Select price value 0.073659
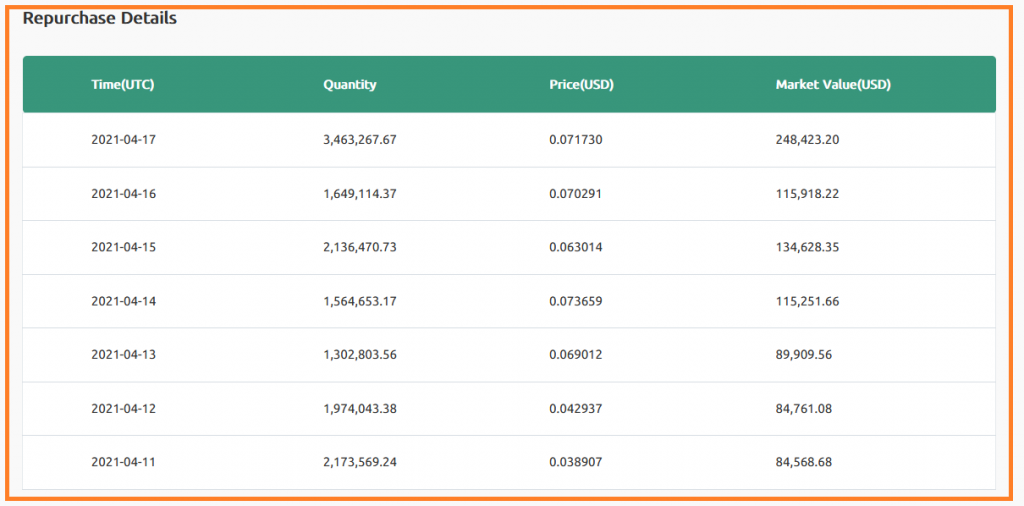 click(576, 301)
